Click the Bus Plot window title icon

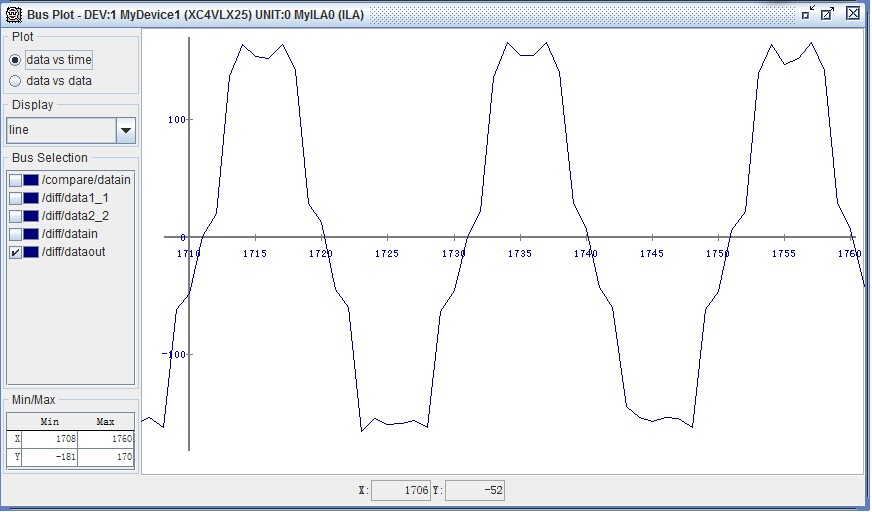[x=13, y=14]
